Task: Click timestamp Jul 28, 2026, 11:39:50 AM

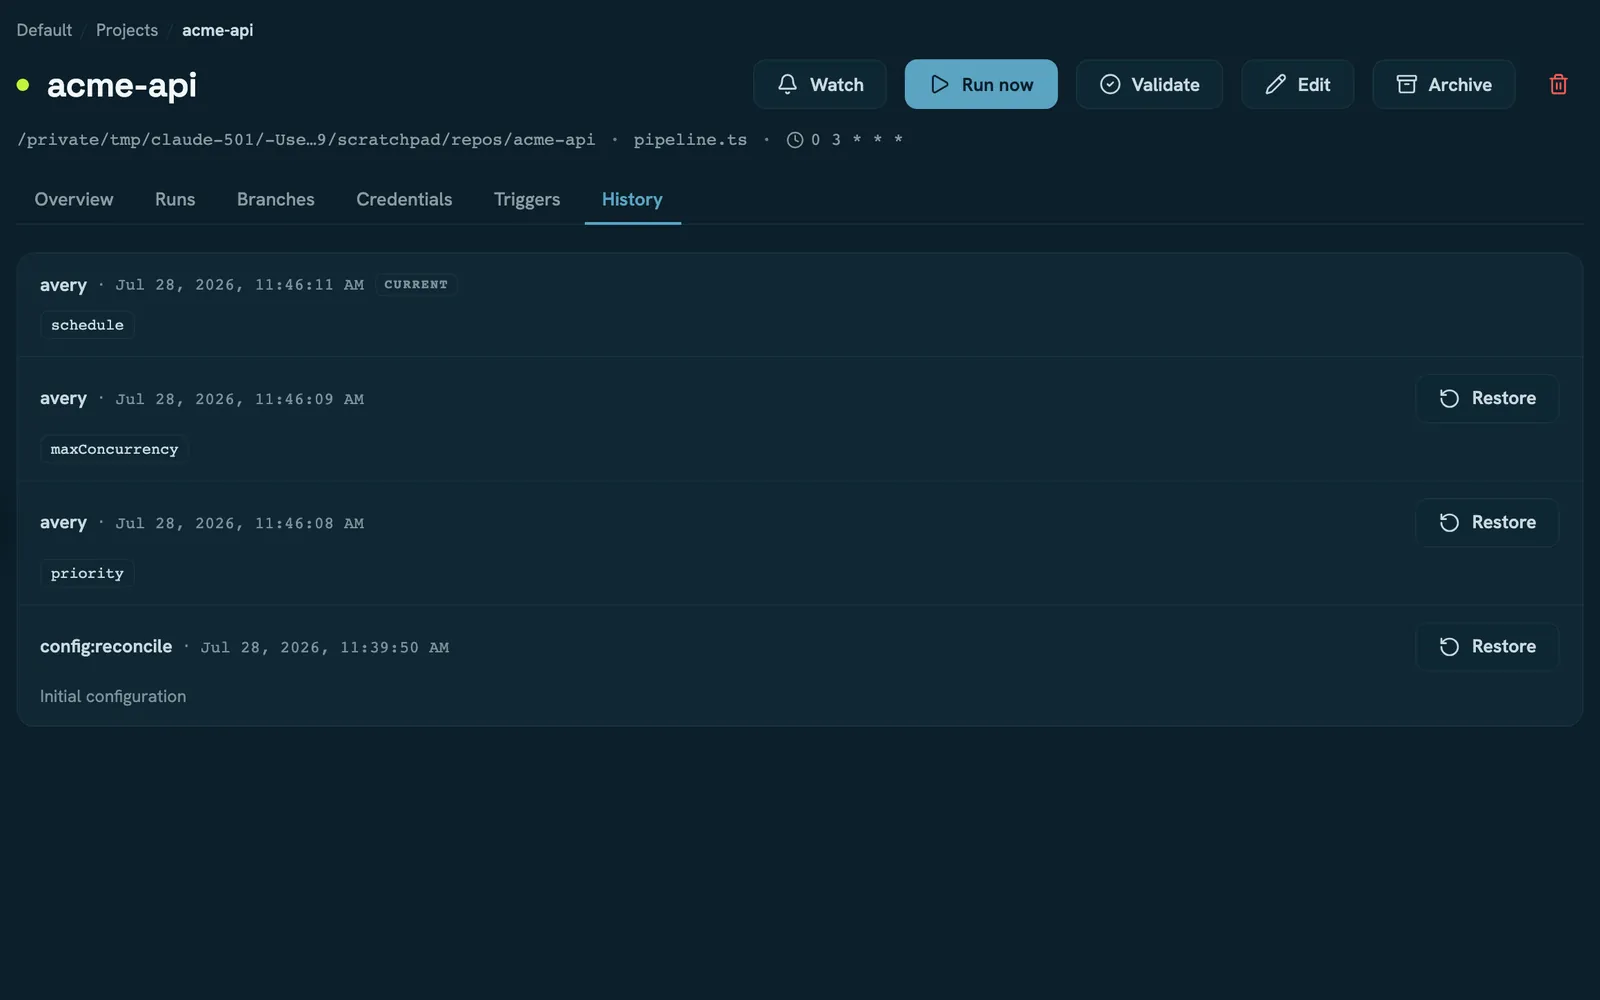Action: [325, 647]
